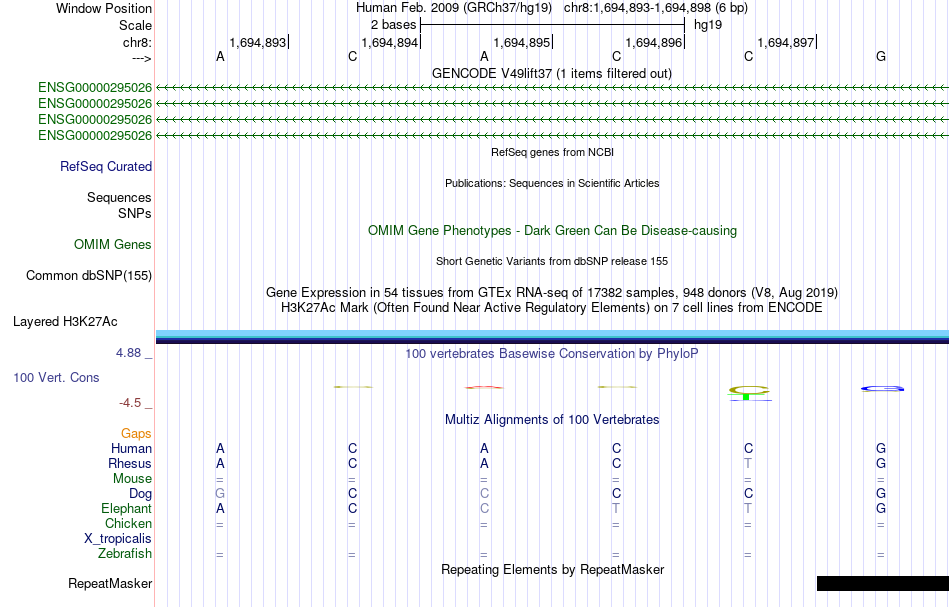Click the -4.5 PhyloP lower limit value
This screenshot has width=950, height=607.
point(130,403)
